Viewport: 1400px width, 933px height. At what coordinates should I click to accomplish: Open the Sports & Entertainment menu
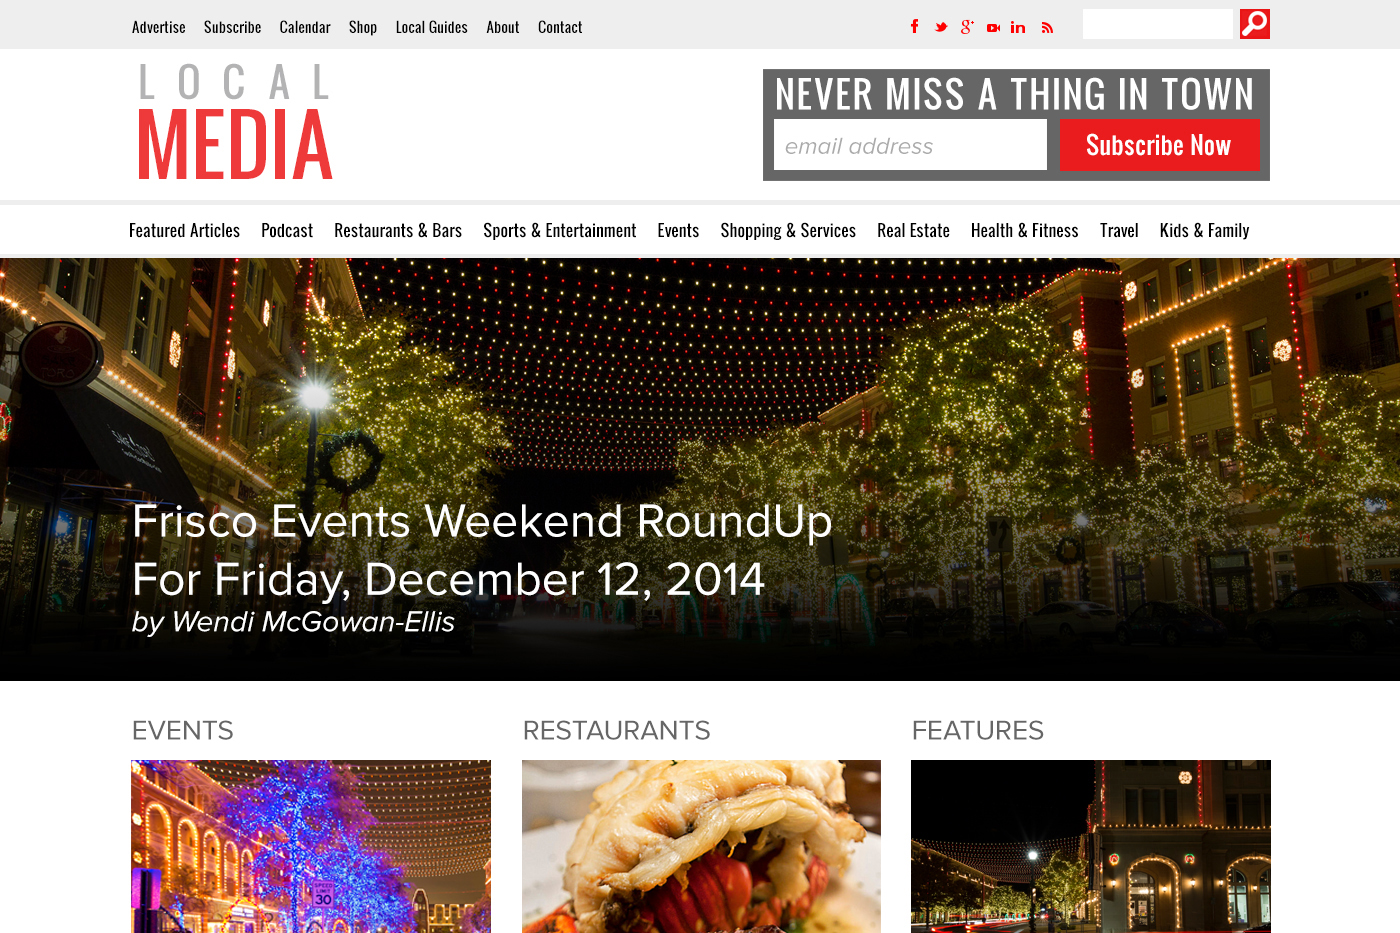point(560,230)
